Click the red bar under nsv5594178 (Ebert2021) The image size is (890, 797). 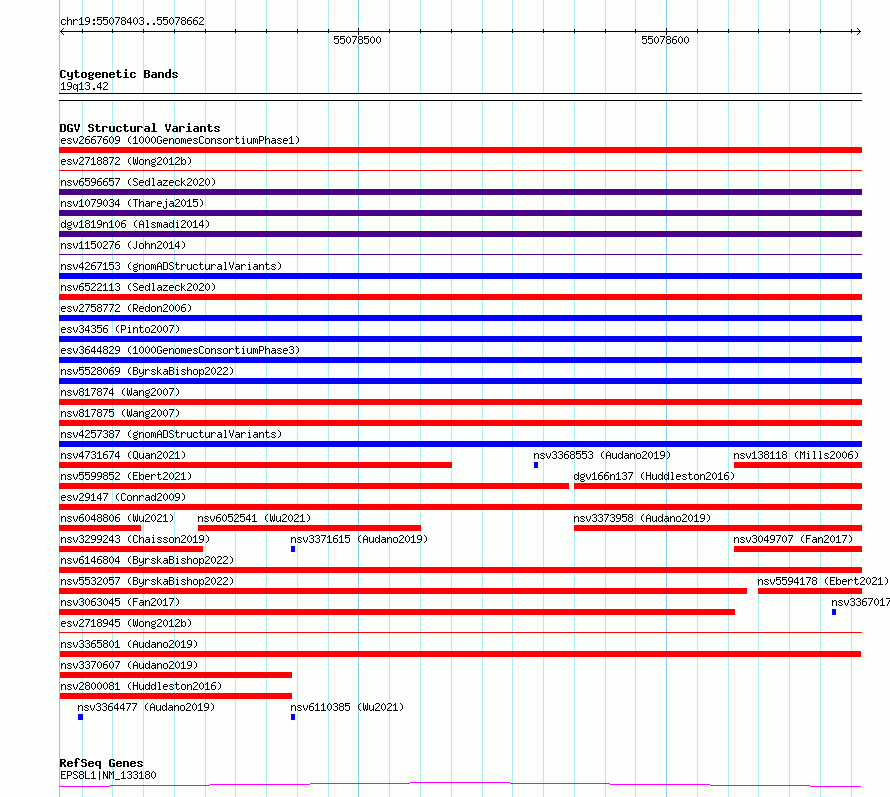(x=810, y=591)
